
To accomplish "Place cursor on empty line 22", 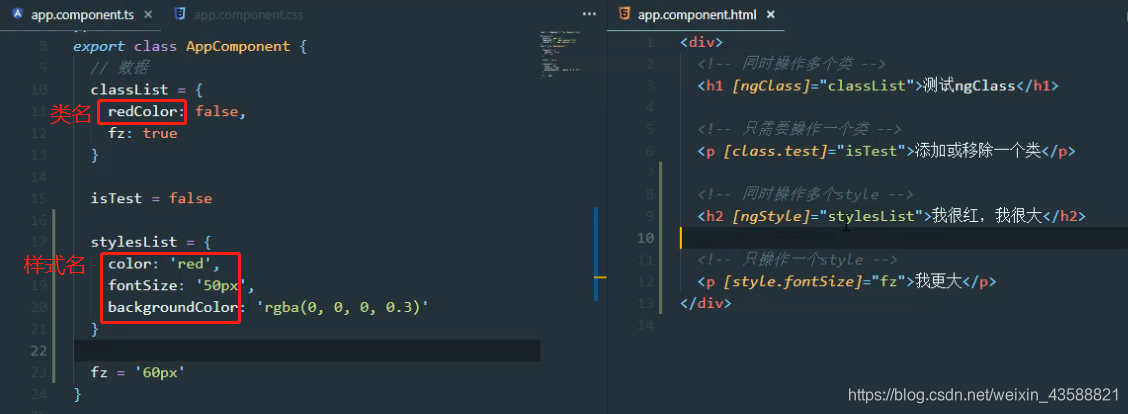I will 307,351.
